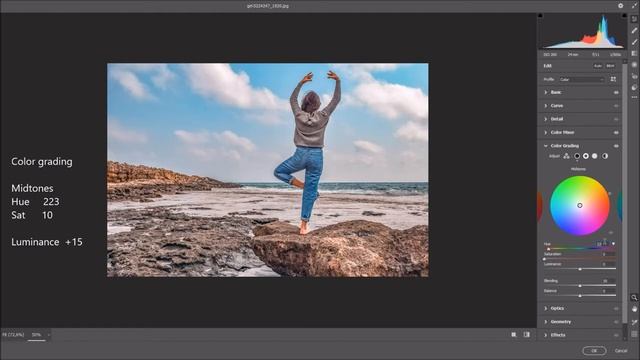Click the OK button
Image resolution: width=640 pixels, height=360 pixels.
[x=594, y=351]
